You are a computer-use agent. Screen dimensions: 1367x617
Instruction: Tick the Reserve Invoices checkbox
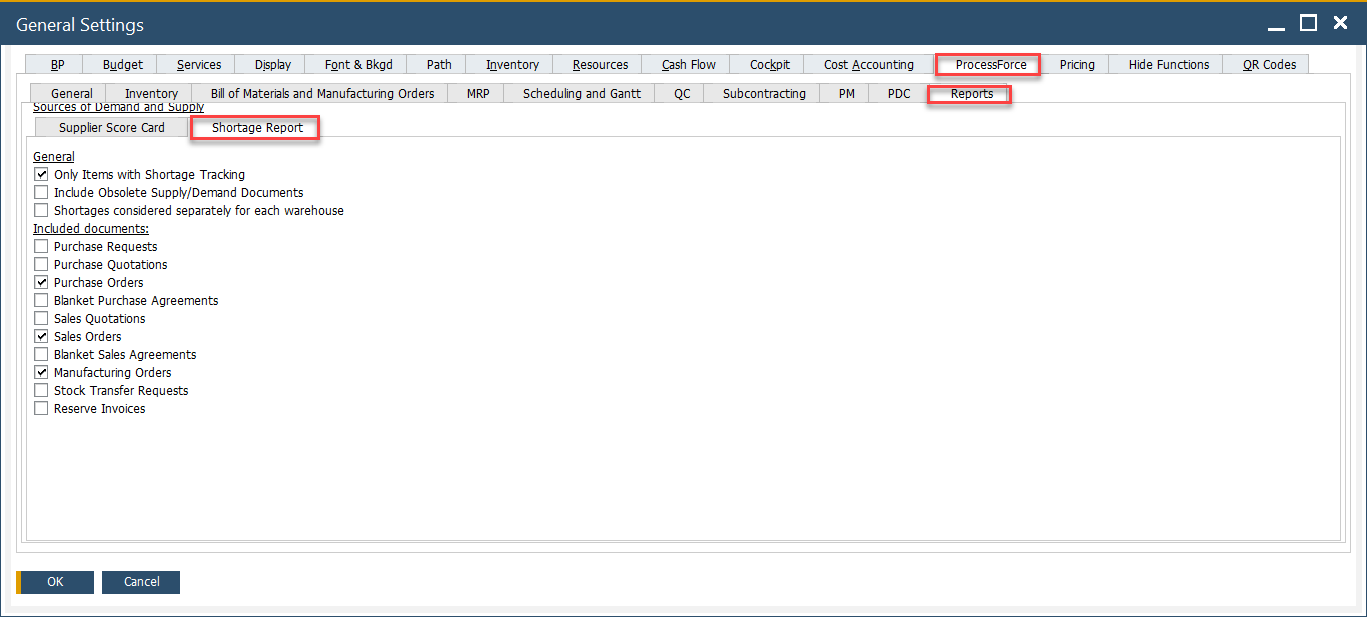[41, 409]
